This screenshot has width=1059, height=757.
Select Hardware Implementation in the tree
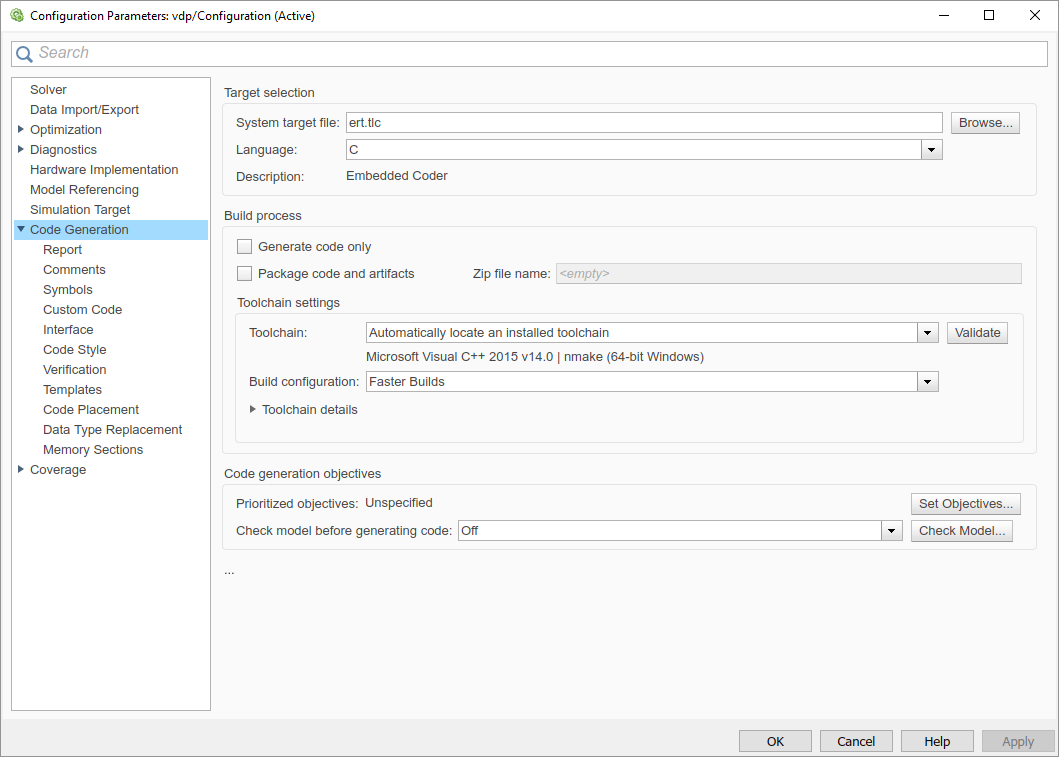pyautogui.click(x=104, y=169)
